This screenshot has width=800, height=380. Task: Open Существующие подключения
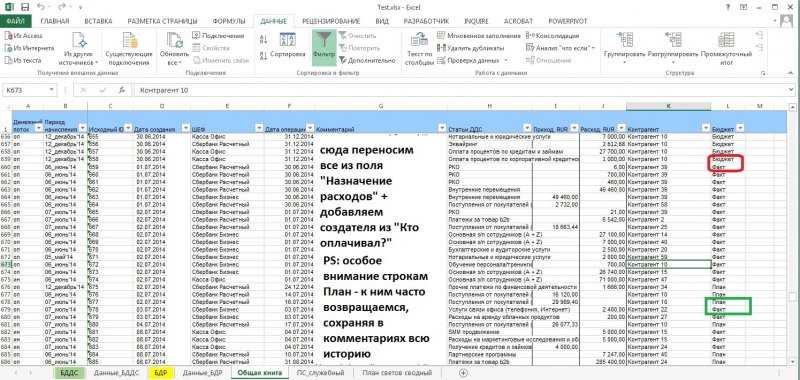[x=129, y=49]
